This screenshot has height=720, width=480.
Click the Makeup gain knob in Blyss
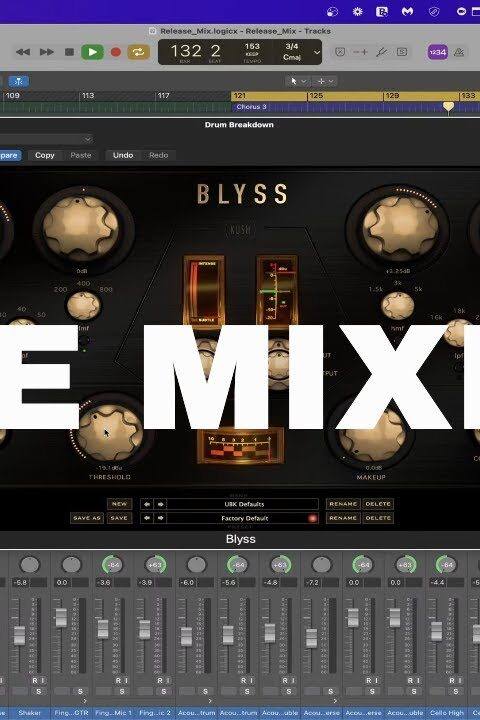point(373,434)
